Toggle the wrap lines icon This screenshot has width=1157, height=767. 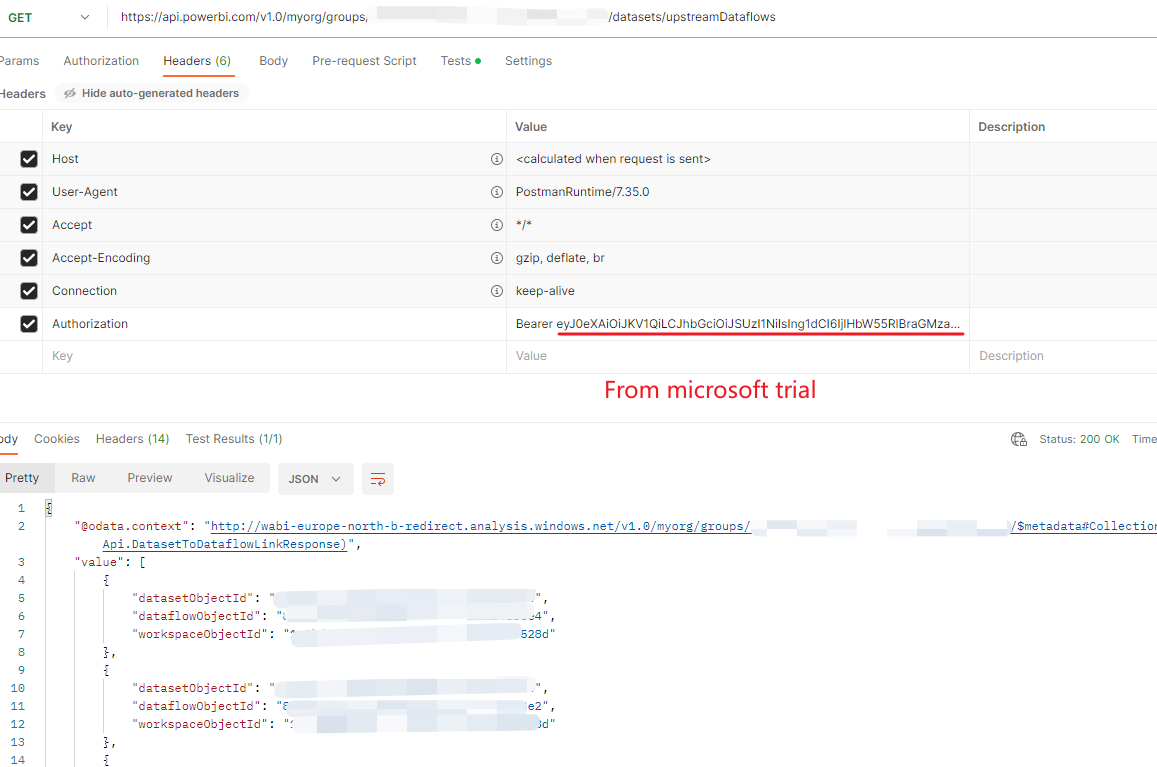tap(378, 479)
